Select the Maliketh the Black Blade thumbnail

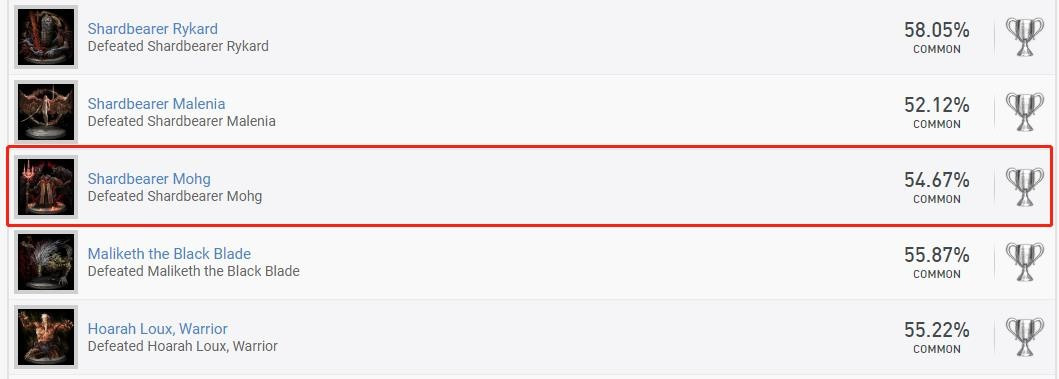46,262
